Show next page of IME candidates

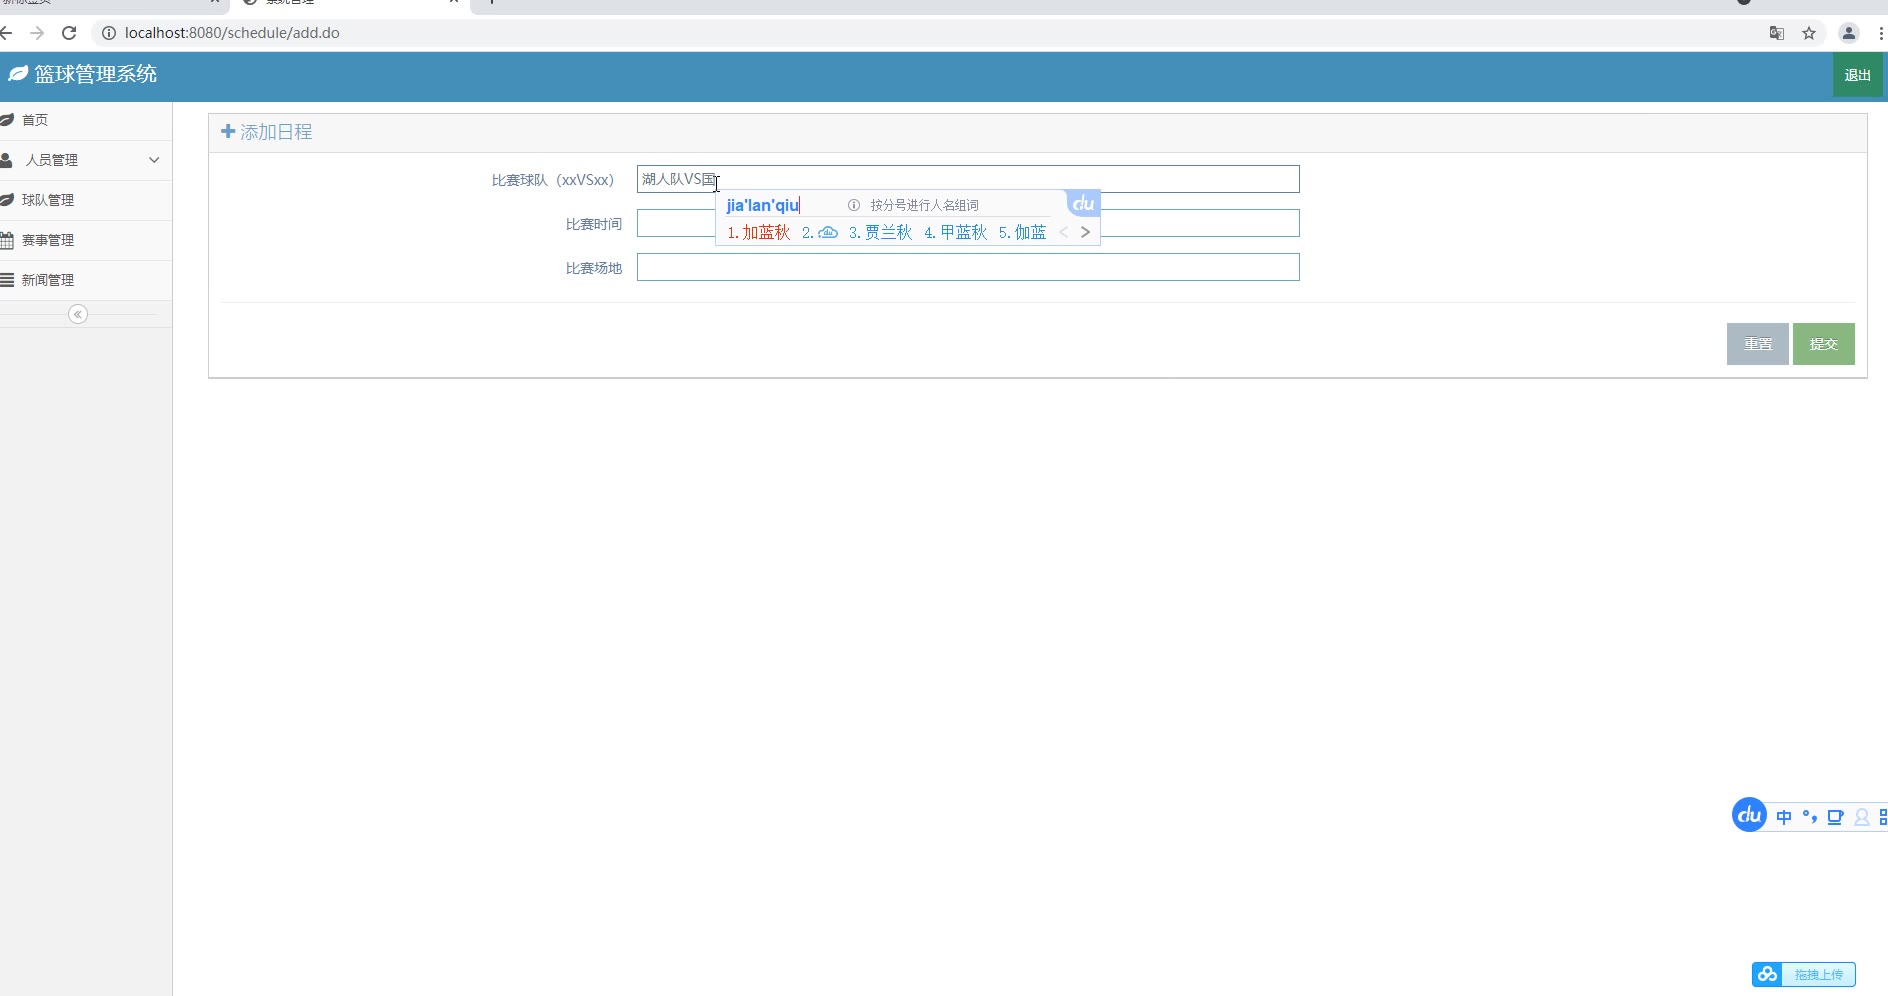(1085, 232)
